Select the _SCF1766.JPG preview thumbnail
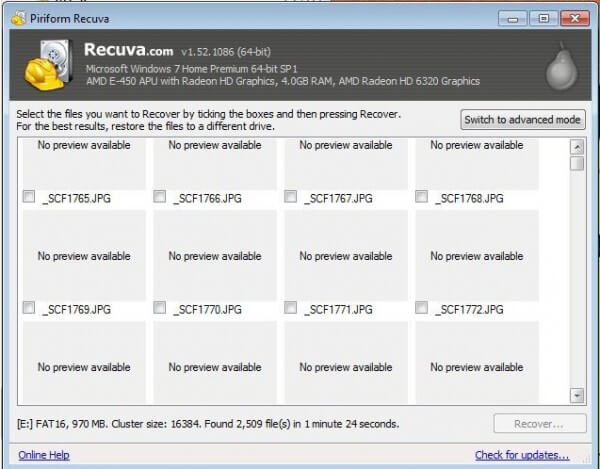Screen dimensions: 600x469 coord(215,164)
